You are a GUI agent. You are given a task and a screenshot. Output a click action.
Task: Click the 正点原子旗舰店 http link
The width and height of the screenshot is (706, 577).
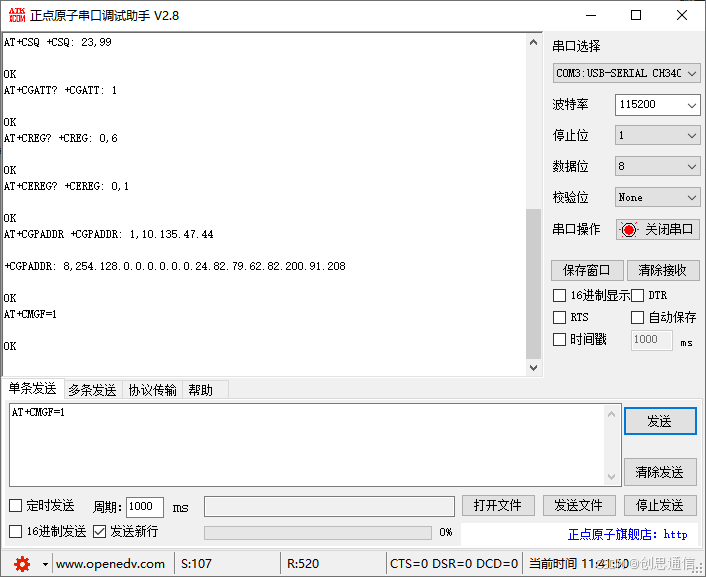(x=628, y=535)
